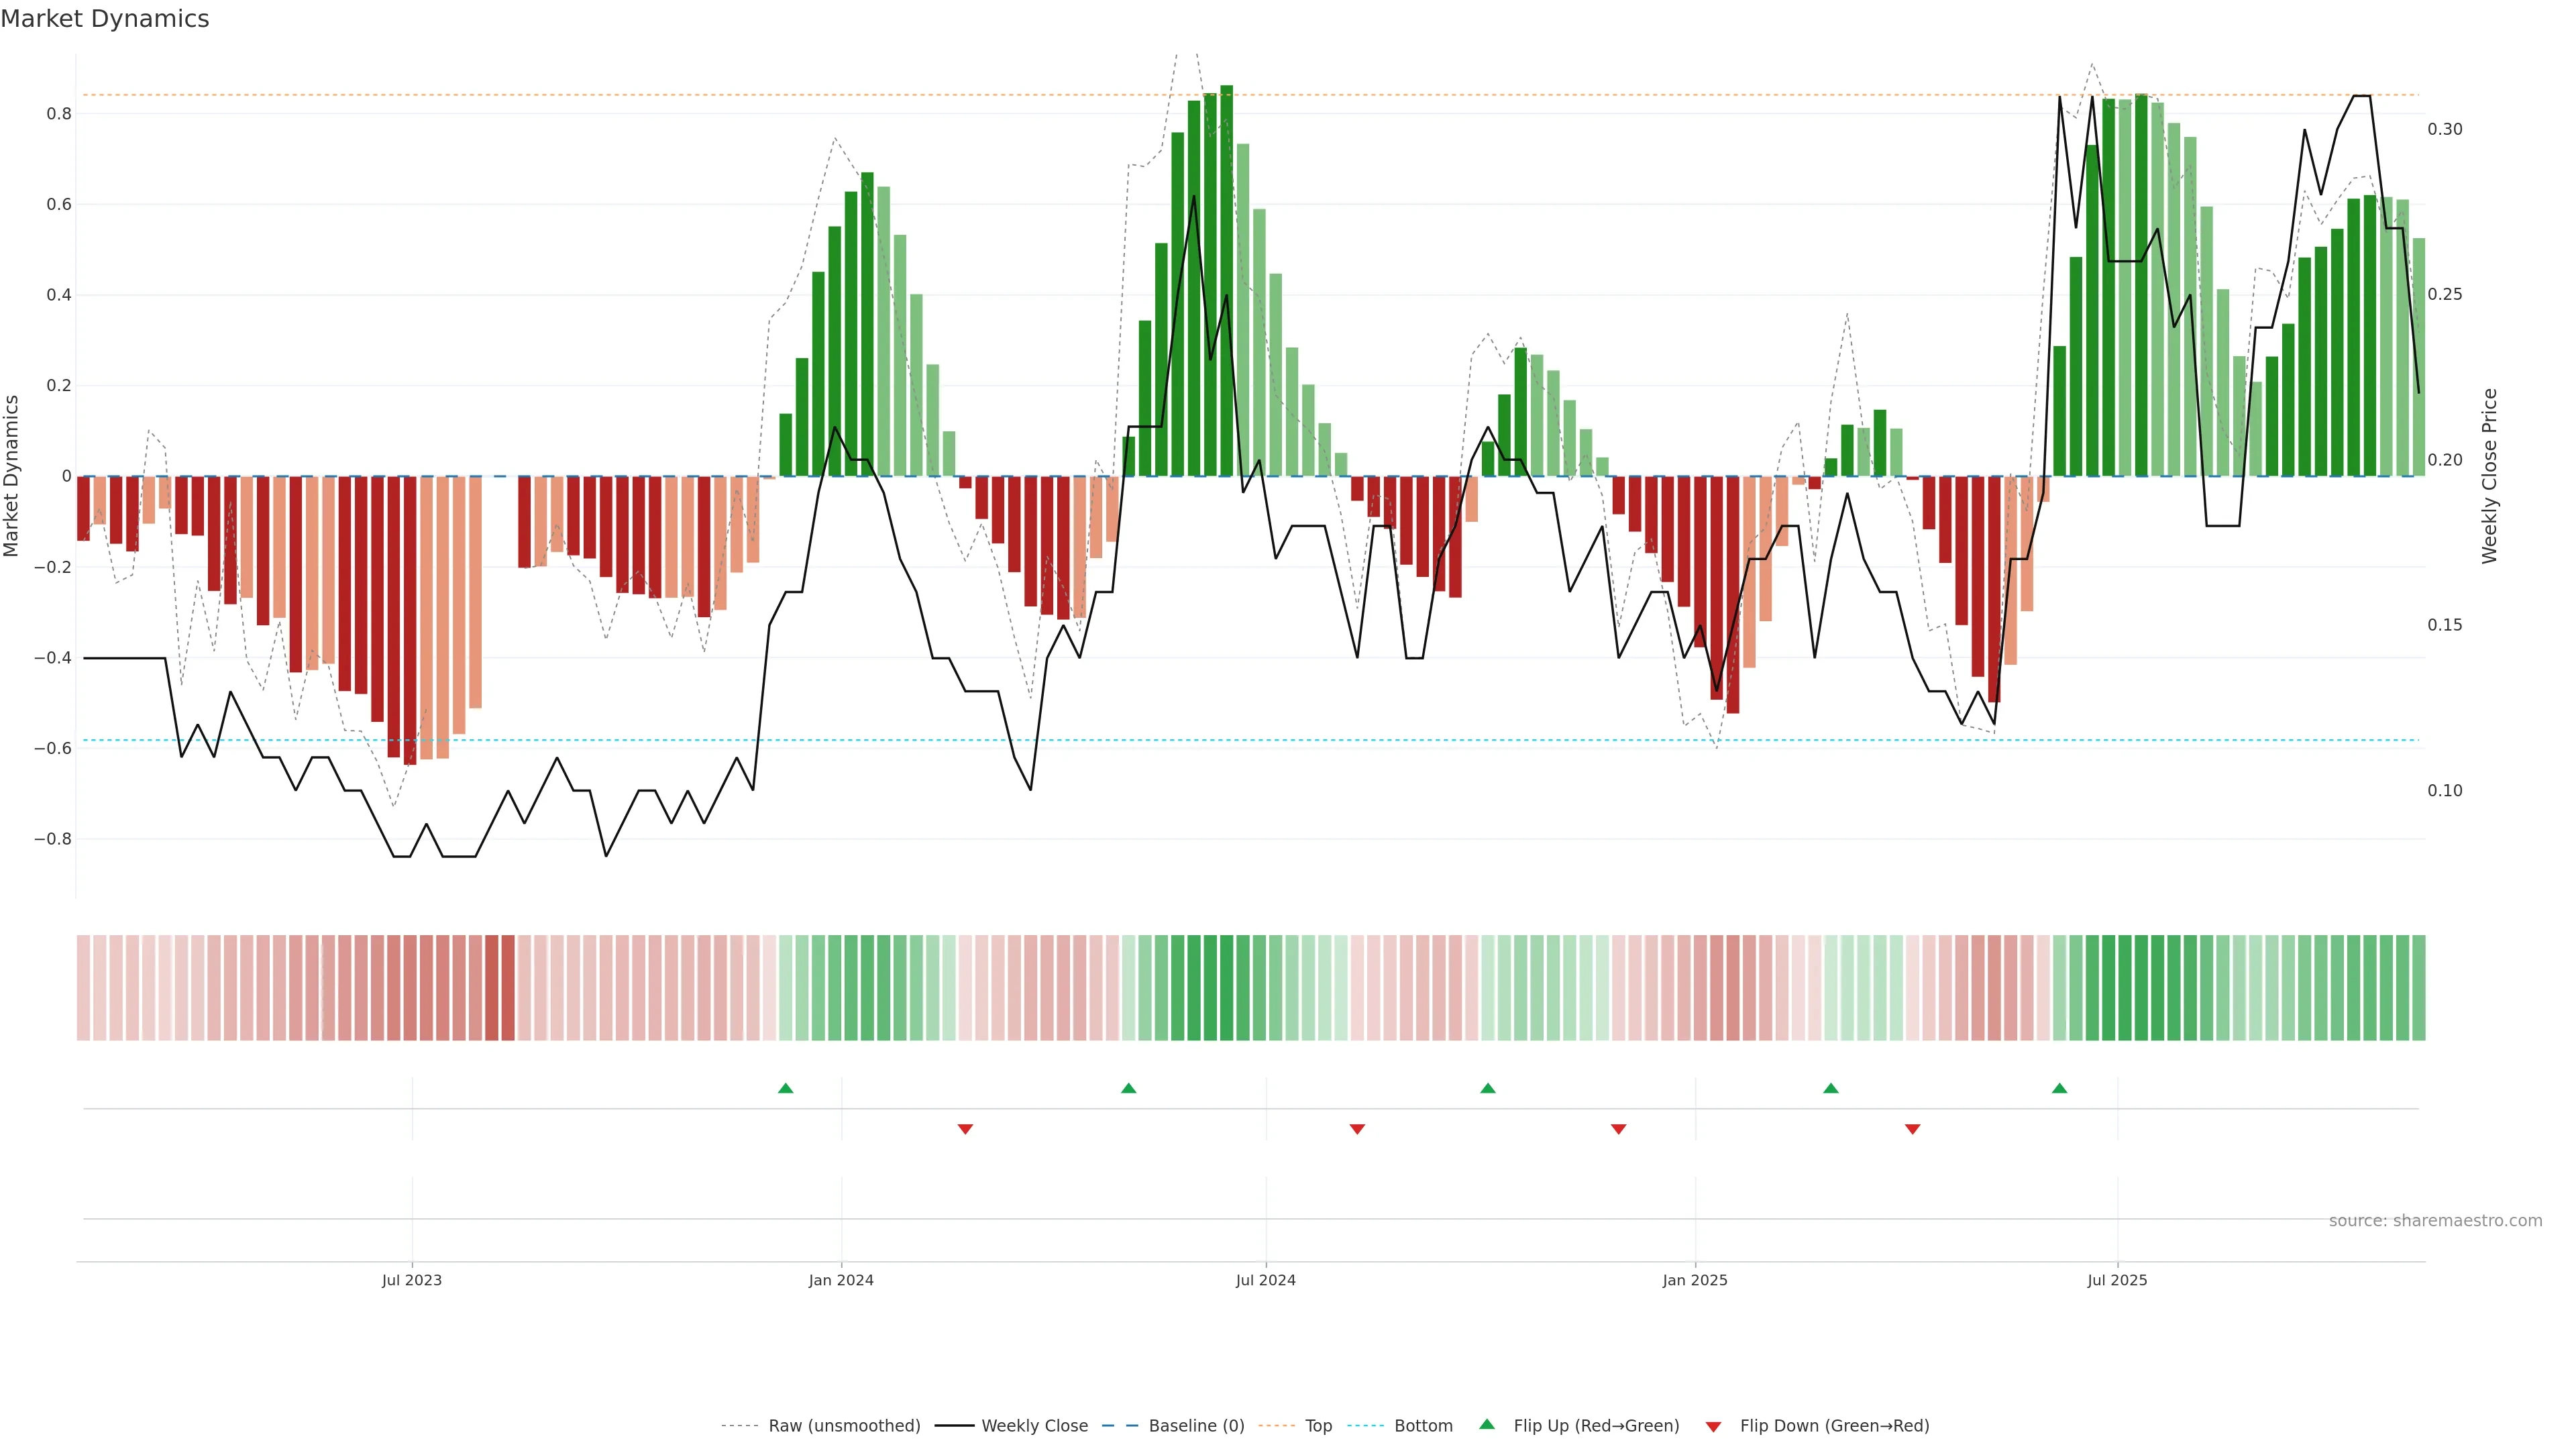Click the Market Dynamics chart title
The width and height of the screenshot is (2576, 1449).
coord(105,19)
